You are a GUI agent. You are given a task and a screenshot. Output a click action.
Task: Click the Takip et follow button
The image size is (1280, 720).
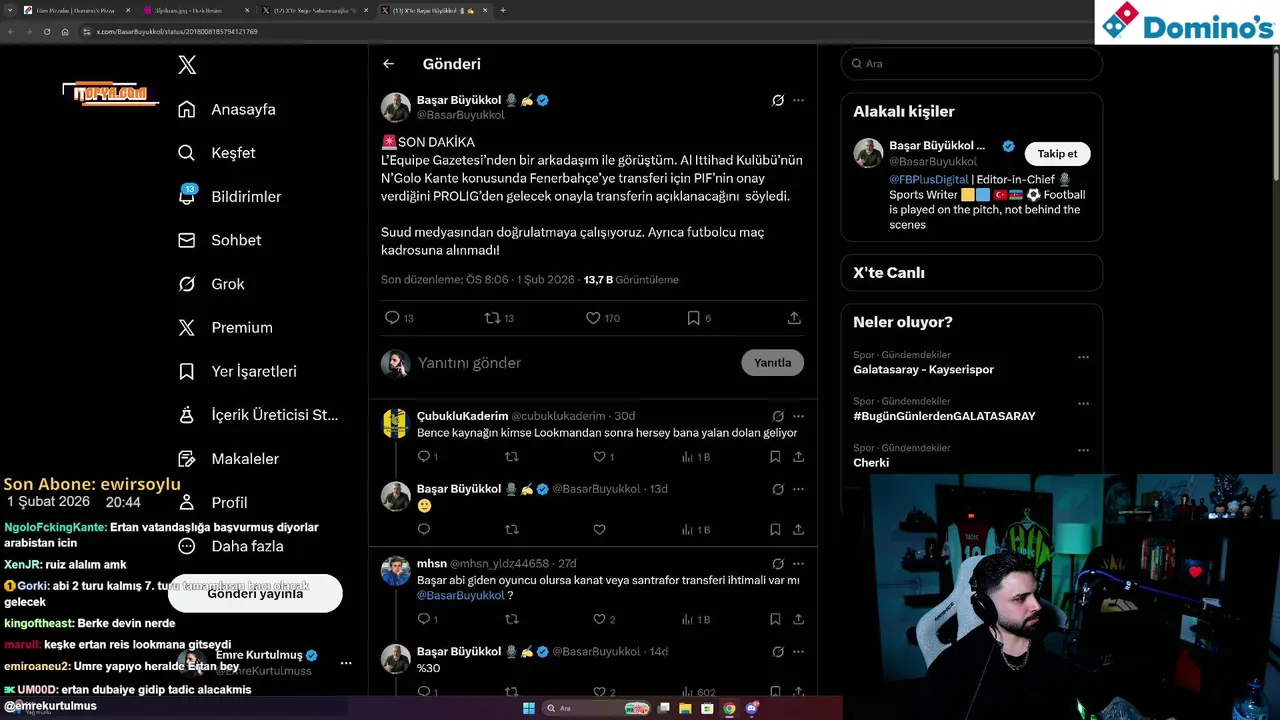coord(1057,154)
